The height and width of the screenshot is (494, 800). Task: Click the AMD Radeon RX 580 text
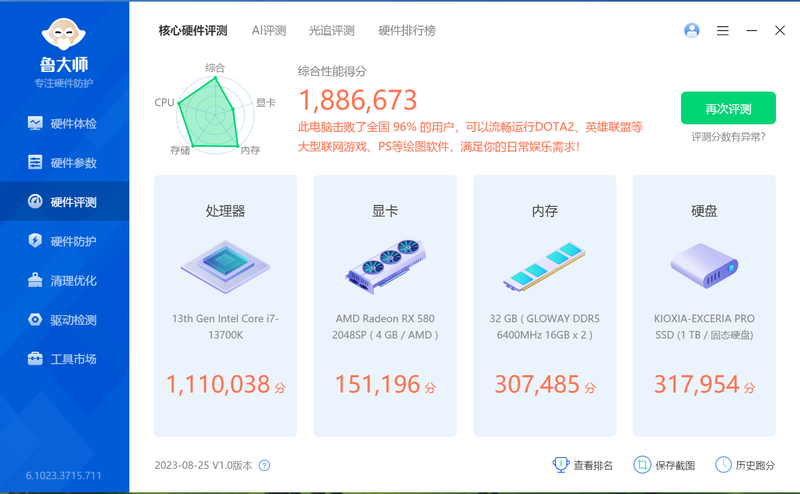coord(385,327)
